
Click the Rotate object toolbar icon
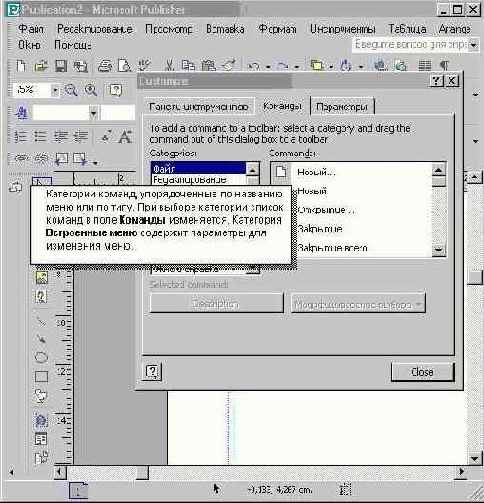346,65
